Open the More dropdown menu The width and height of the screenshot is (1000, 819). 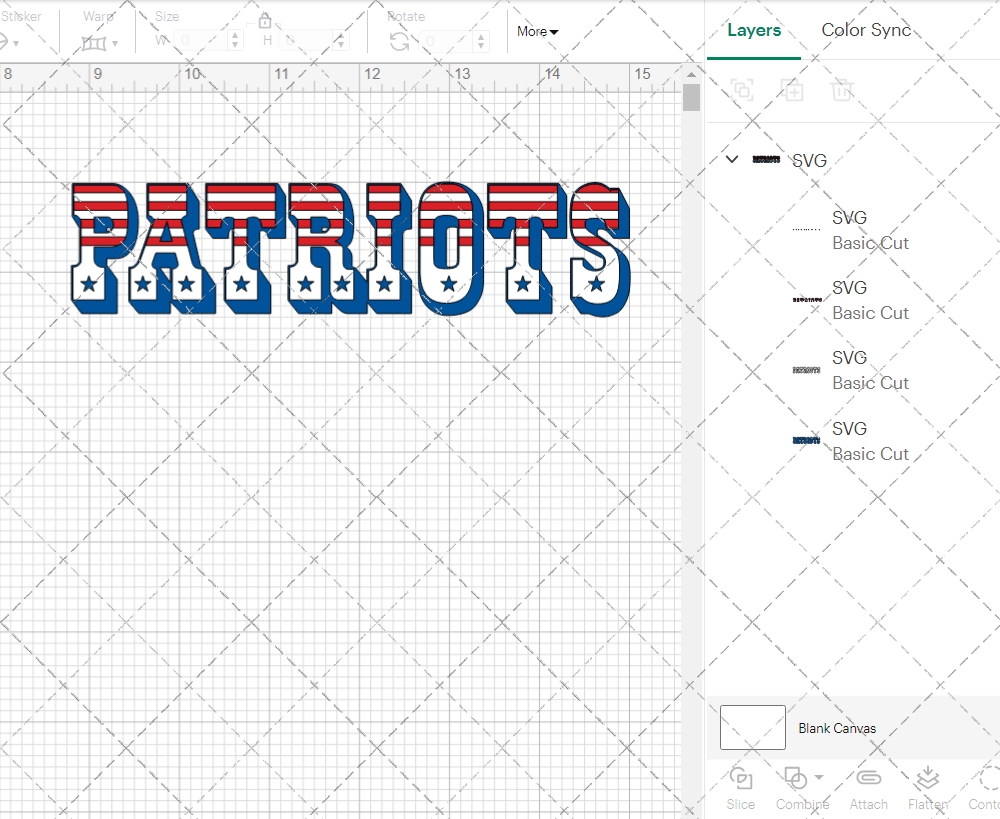click(x=537, y=31)
